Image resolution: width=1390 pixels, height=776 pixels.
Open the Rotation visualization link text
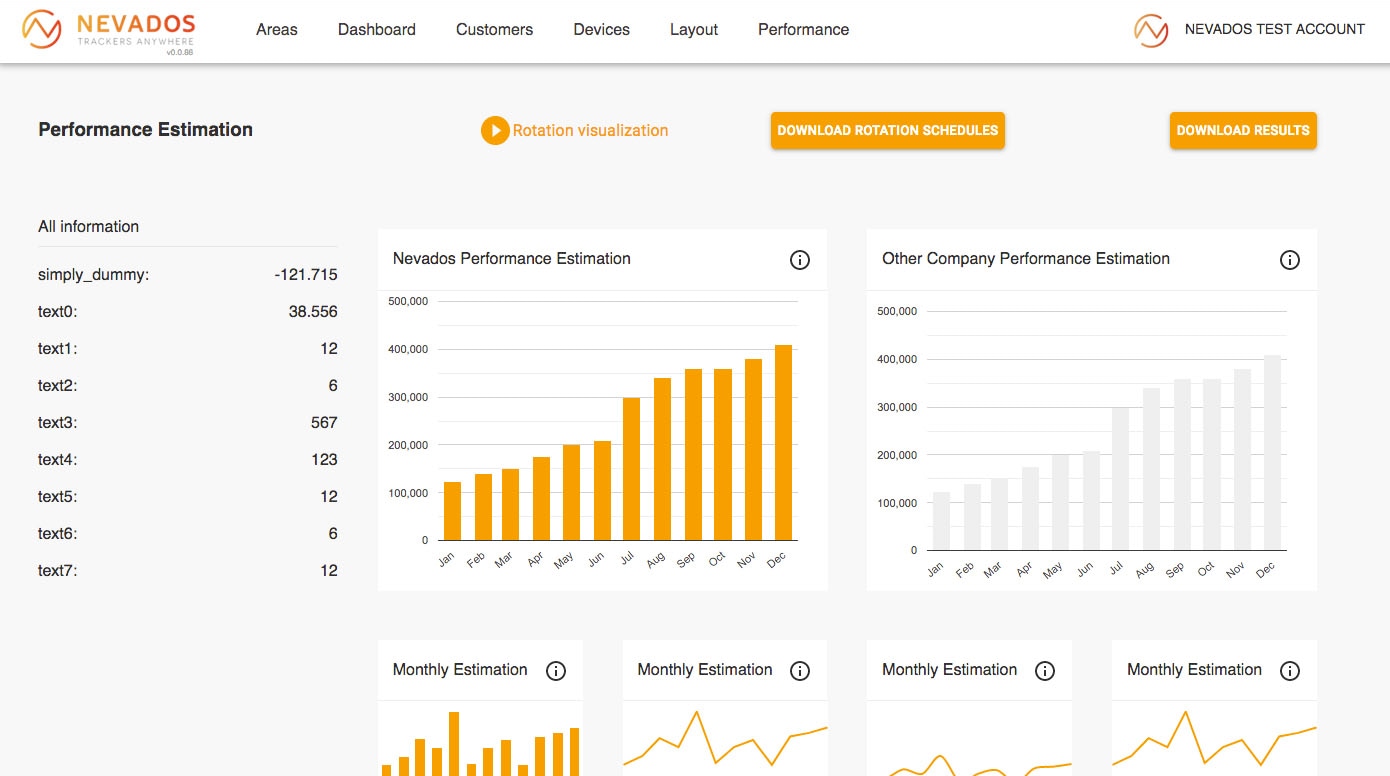coord(590,131)
